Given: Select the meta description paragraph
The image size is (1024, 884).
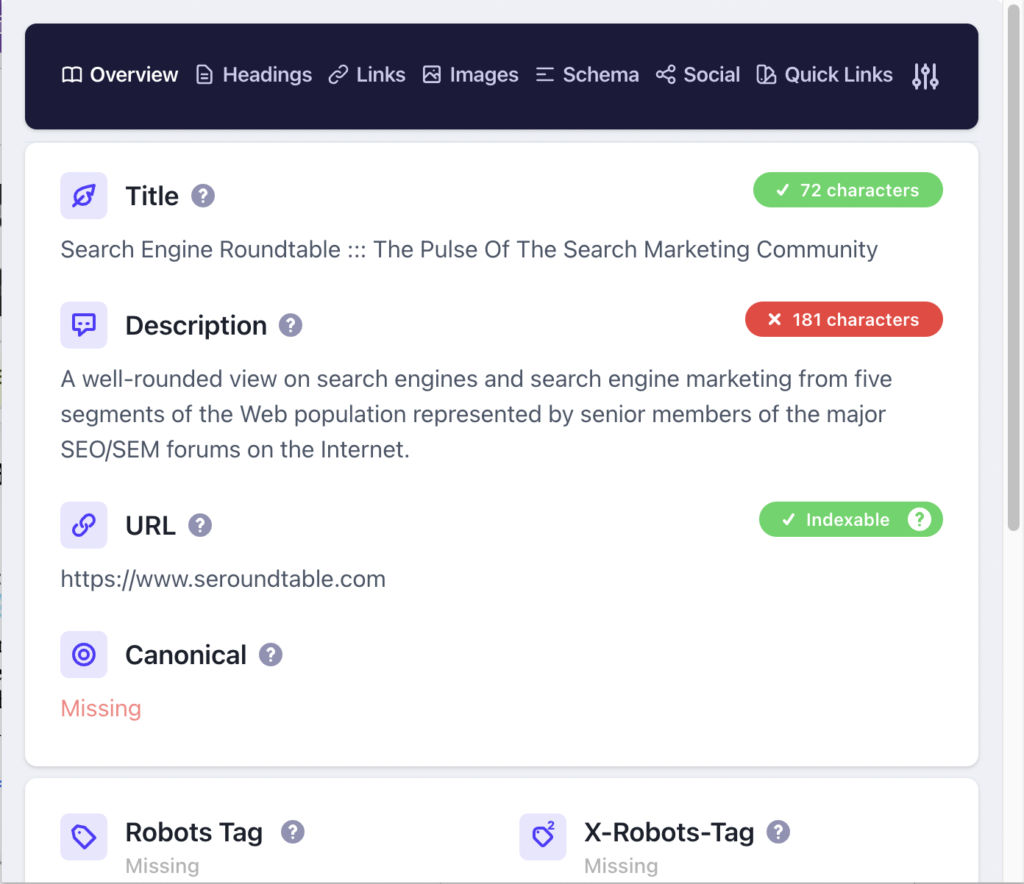Looking at the screenshot, I should click(476, 414).
